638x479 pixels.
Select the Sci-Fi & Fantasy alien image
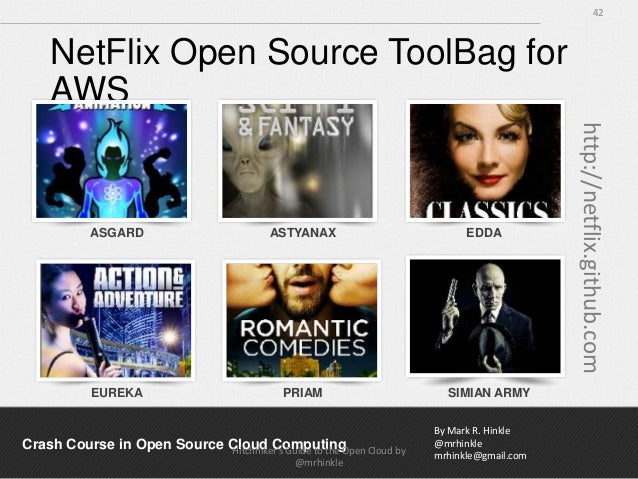coord(297,161)
